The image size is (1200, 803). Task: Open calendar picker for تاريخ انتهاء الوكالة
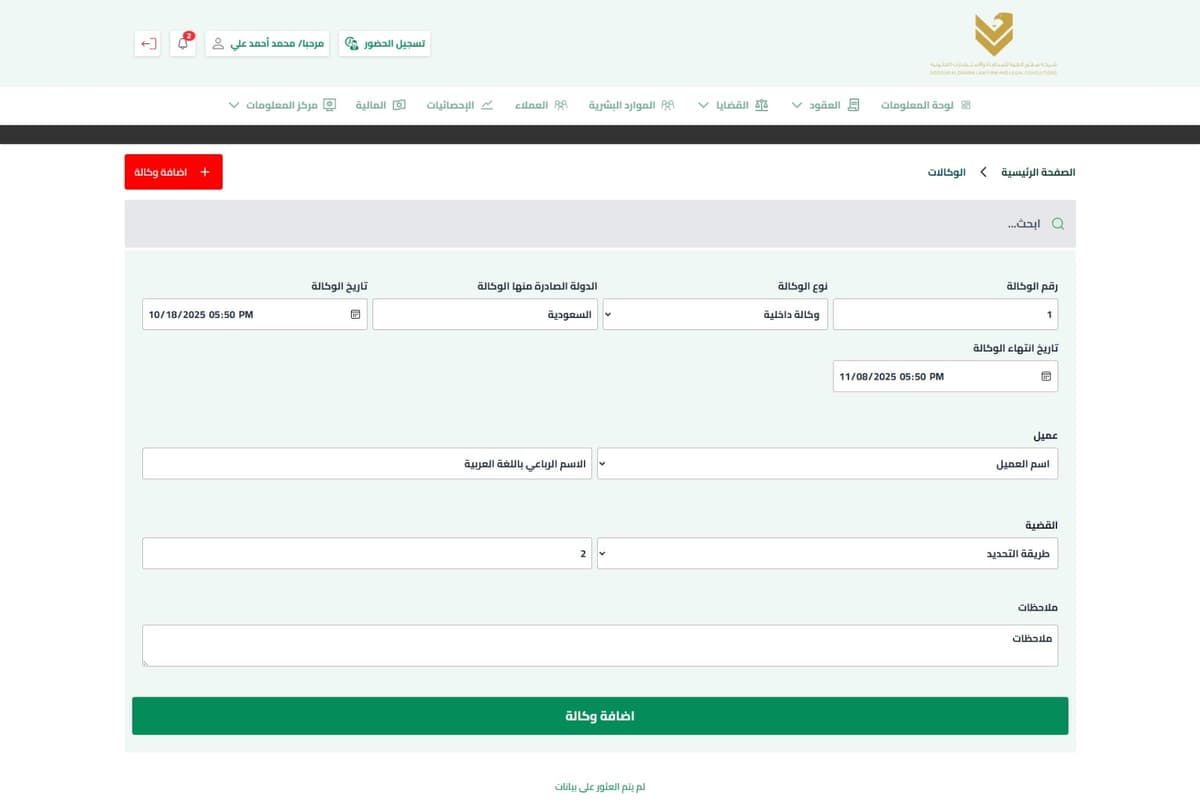coord(1046,376)
